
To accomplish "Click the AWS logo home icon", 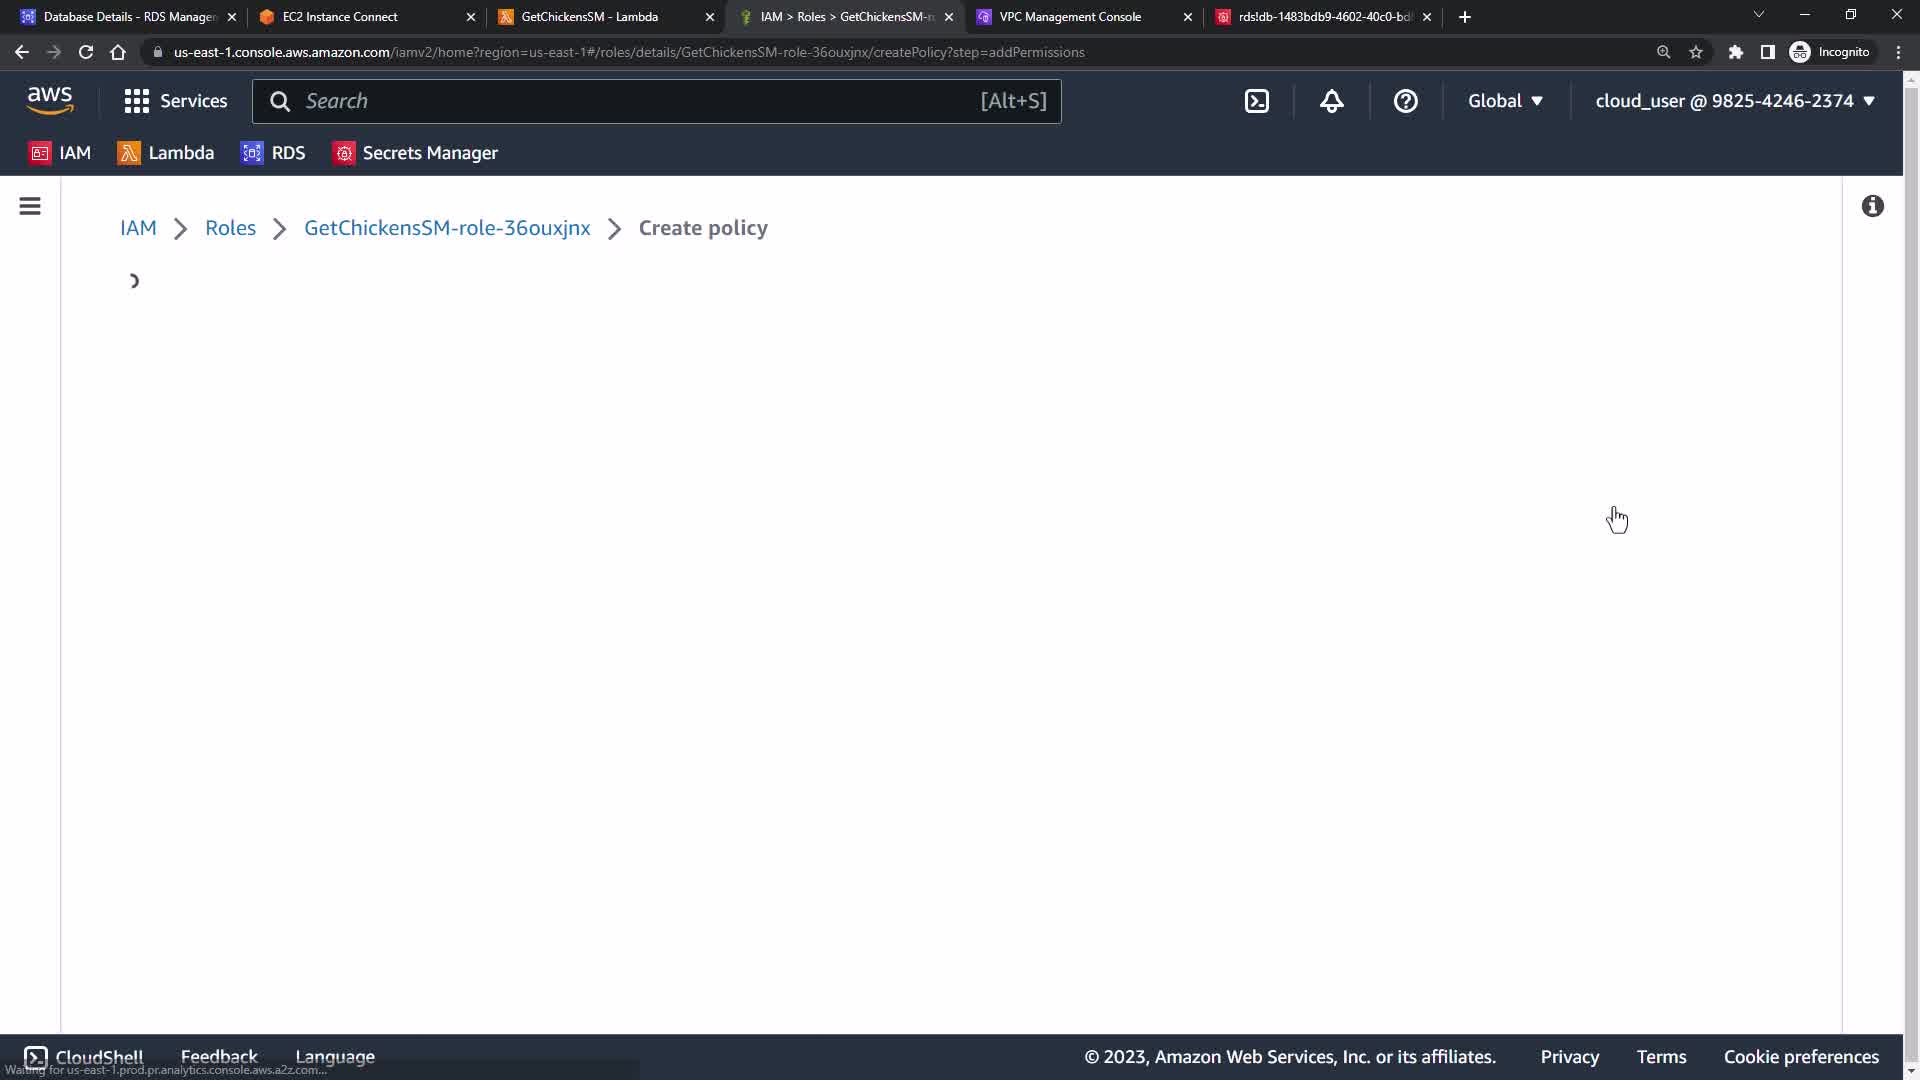I will 50,100.
